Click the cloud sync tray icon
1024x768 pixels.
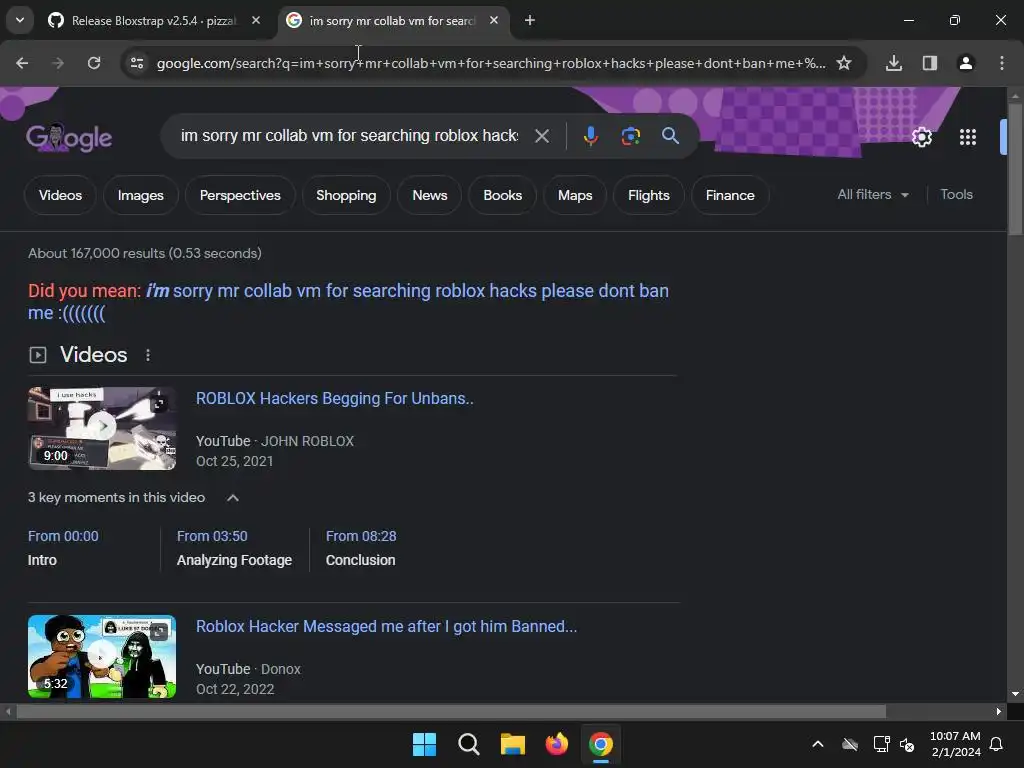pos(850,744)
